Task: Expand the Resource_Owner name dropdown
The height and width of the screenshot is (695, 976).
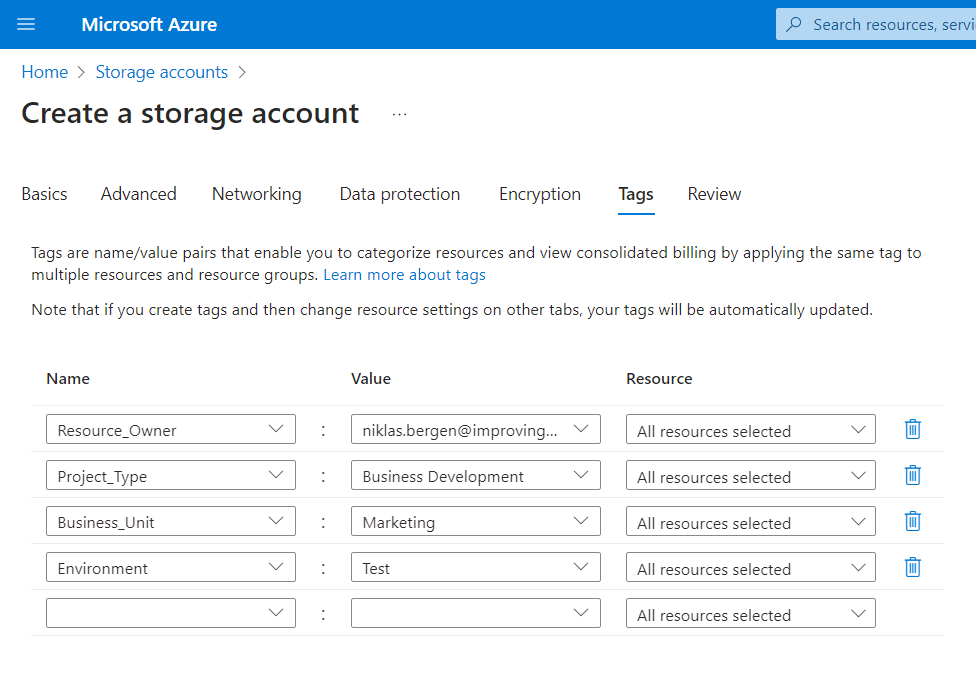Action: click(171, 430)
